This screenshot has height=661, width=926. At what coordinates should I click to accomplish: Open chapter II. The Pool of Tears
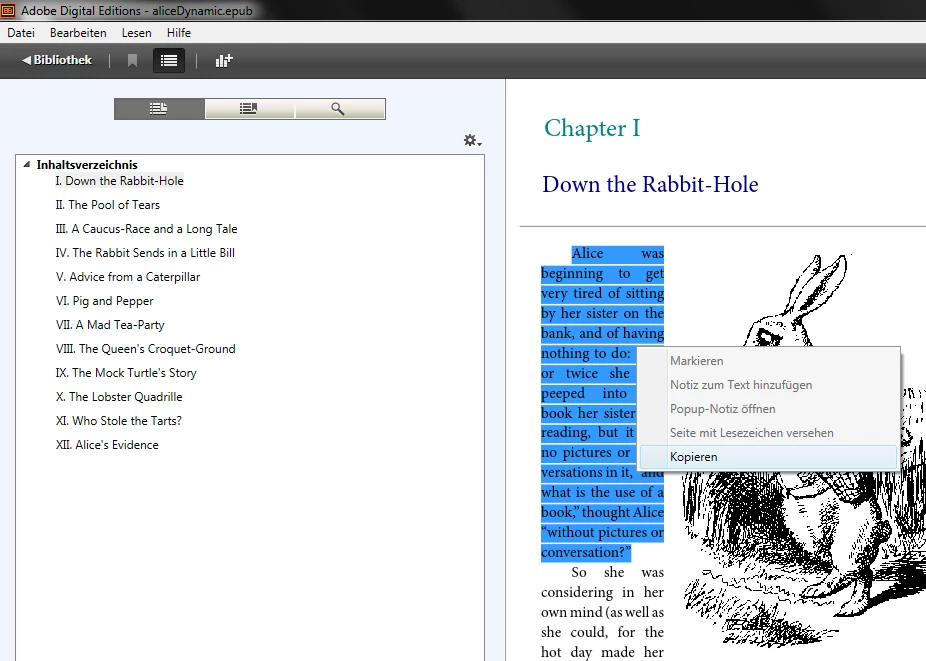coord(107,205)
